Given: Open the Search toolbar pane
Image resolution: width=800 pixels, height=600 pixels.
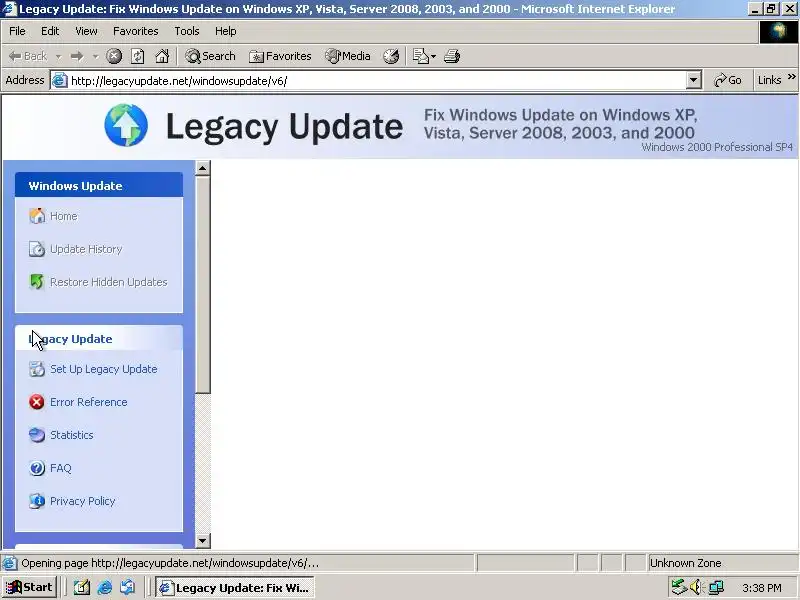Looking at the screenshot, I should click(x=210, y=56).
